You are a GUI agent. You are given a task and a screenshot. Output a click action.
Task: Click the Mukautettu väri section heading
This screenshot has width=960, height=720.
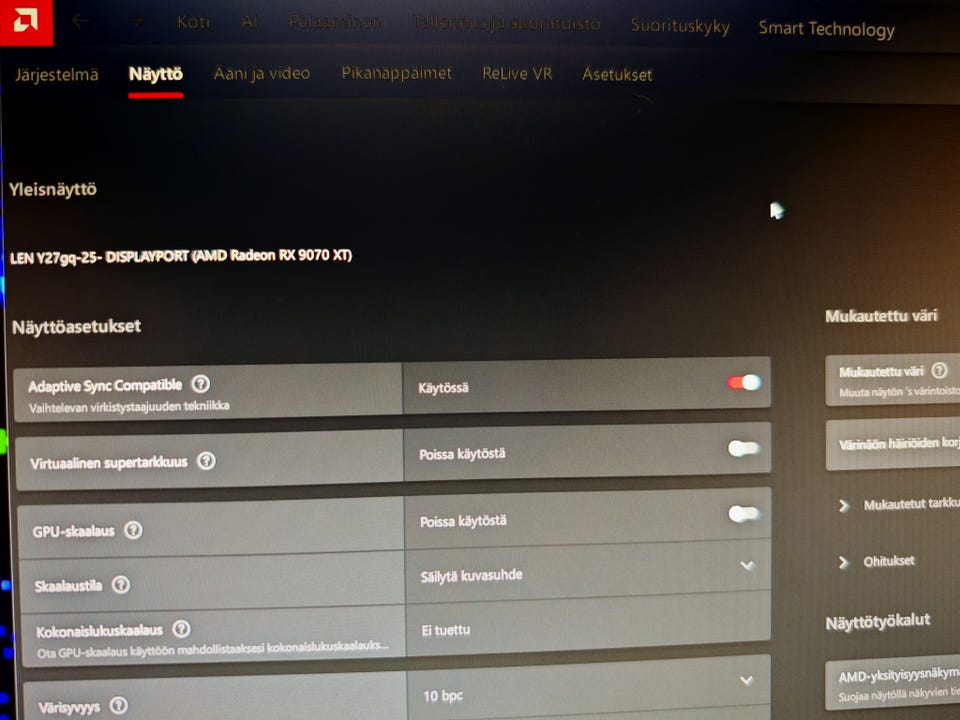(881, 316)
